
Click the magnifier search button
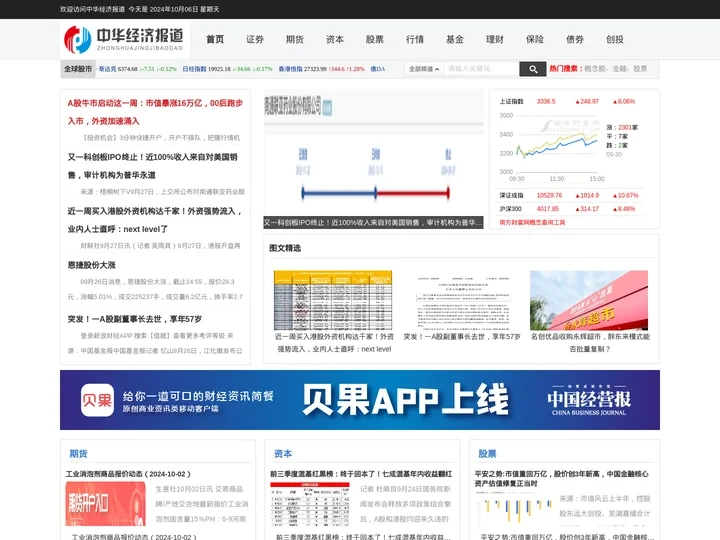(x=533, y=69)
